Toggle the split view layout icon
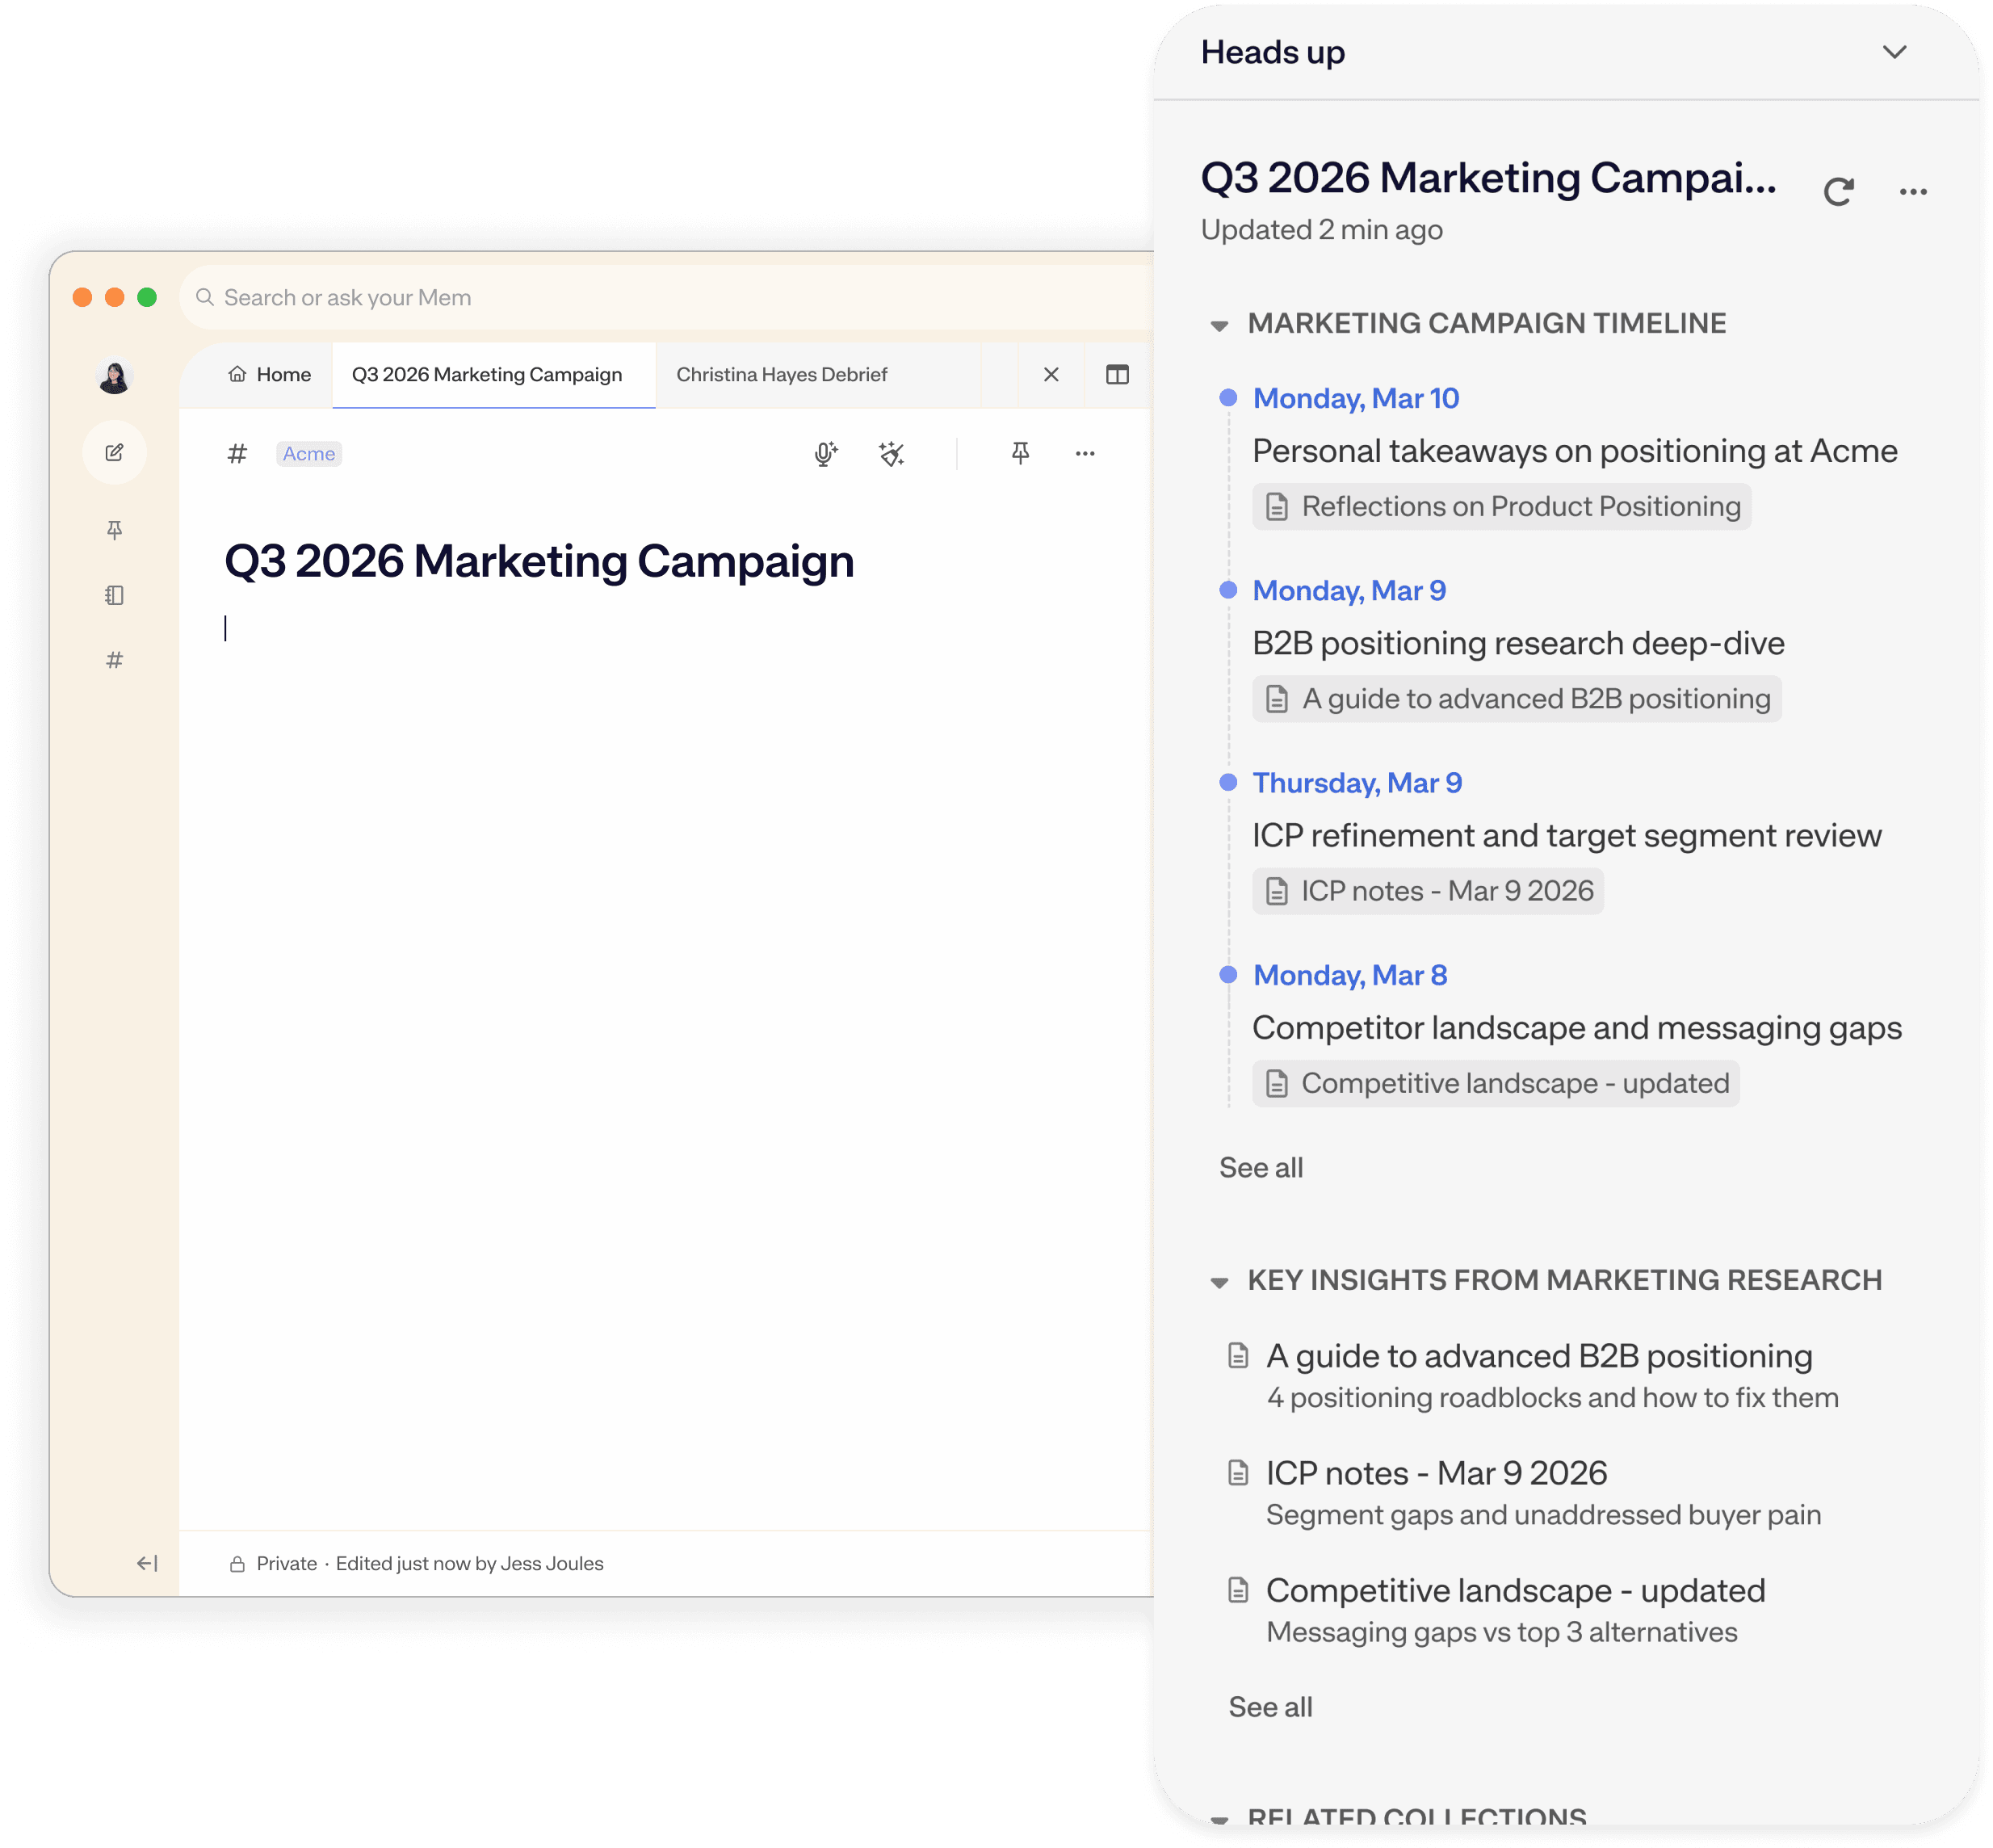Screen dimensions: 1993x1848 [x=1117, y=374]
